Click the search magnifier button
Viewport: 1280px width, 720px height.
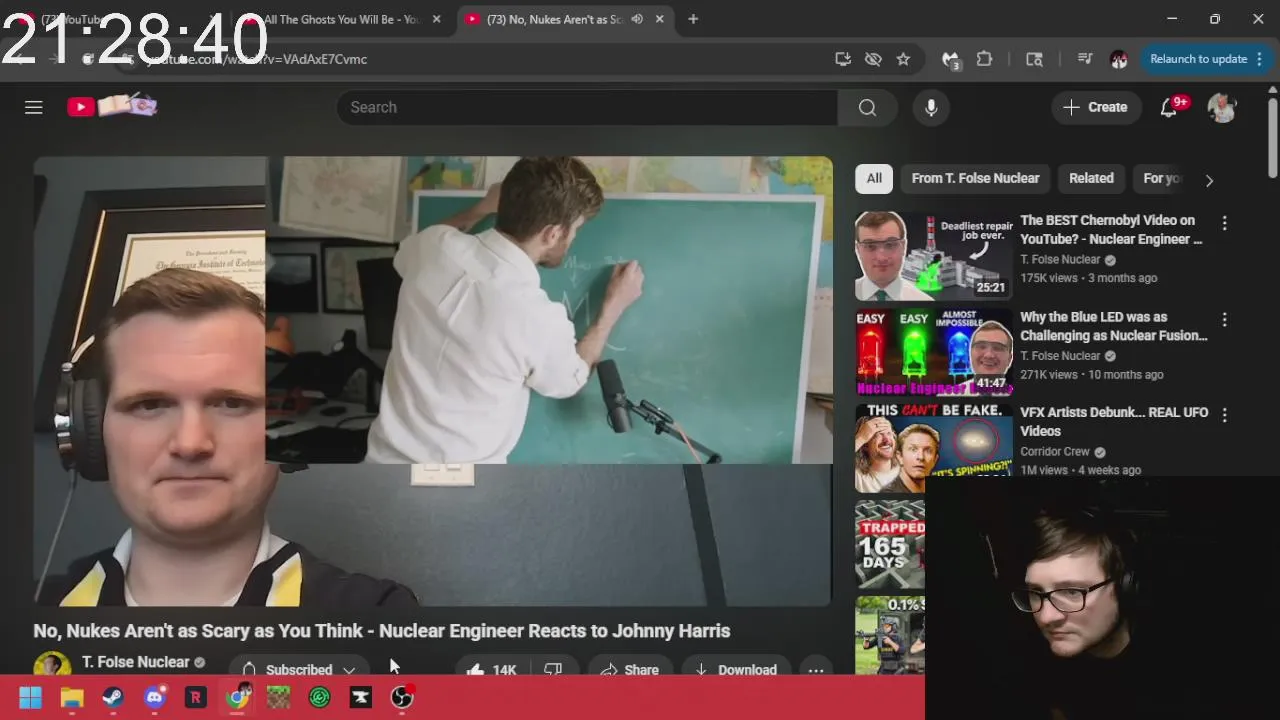pos(867,107)
